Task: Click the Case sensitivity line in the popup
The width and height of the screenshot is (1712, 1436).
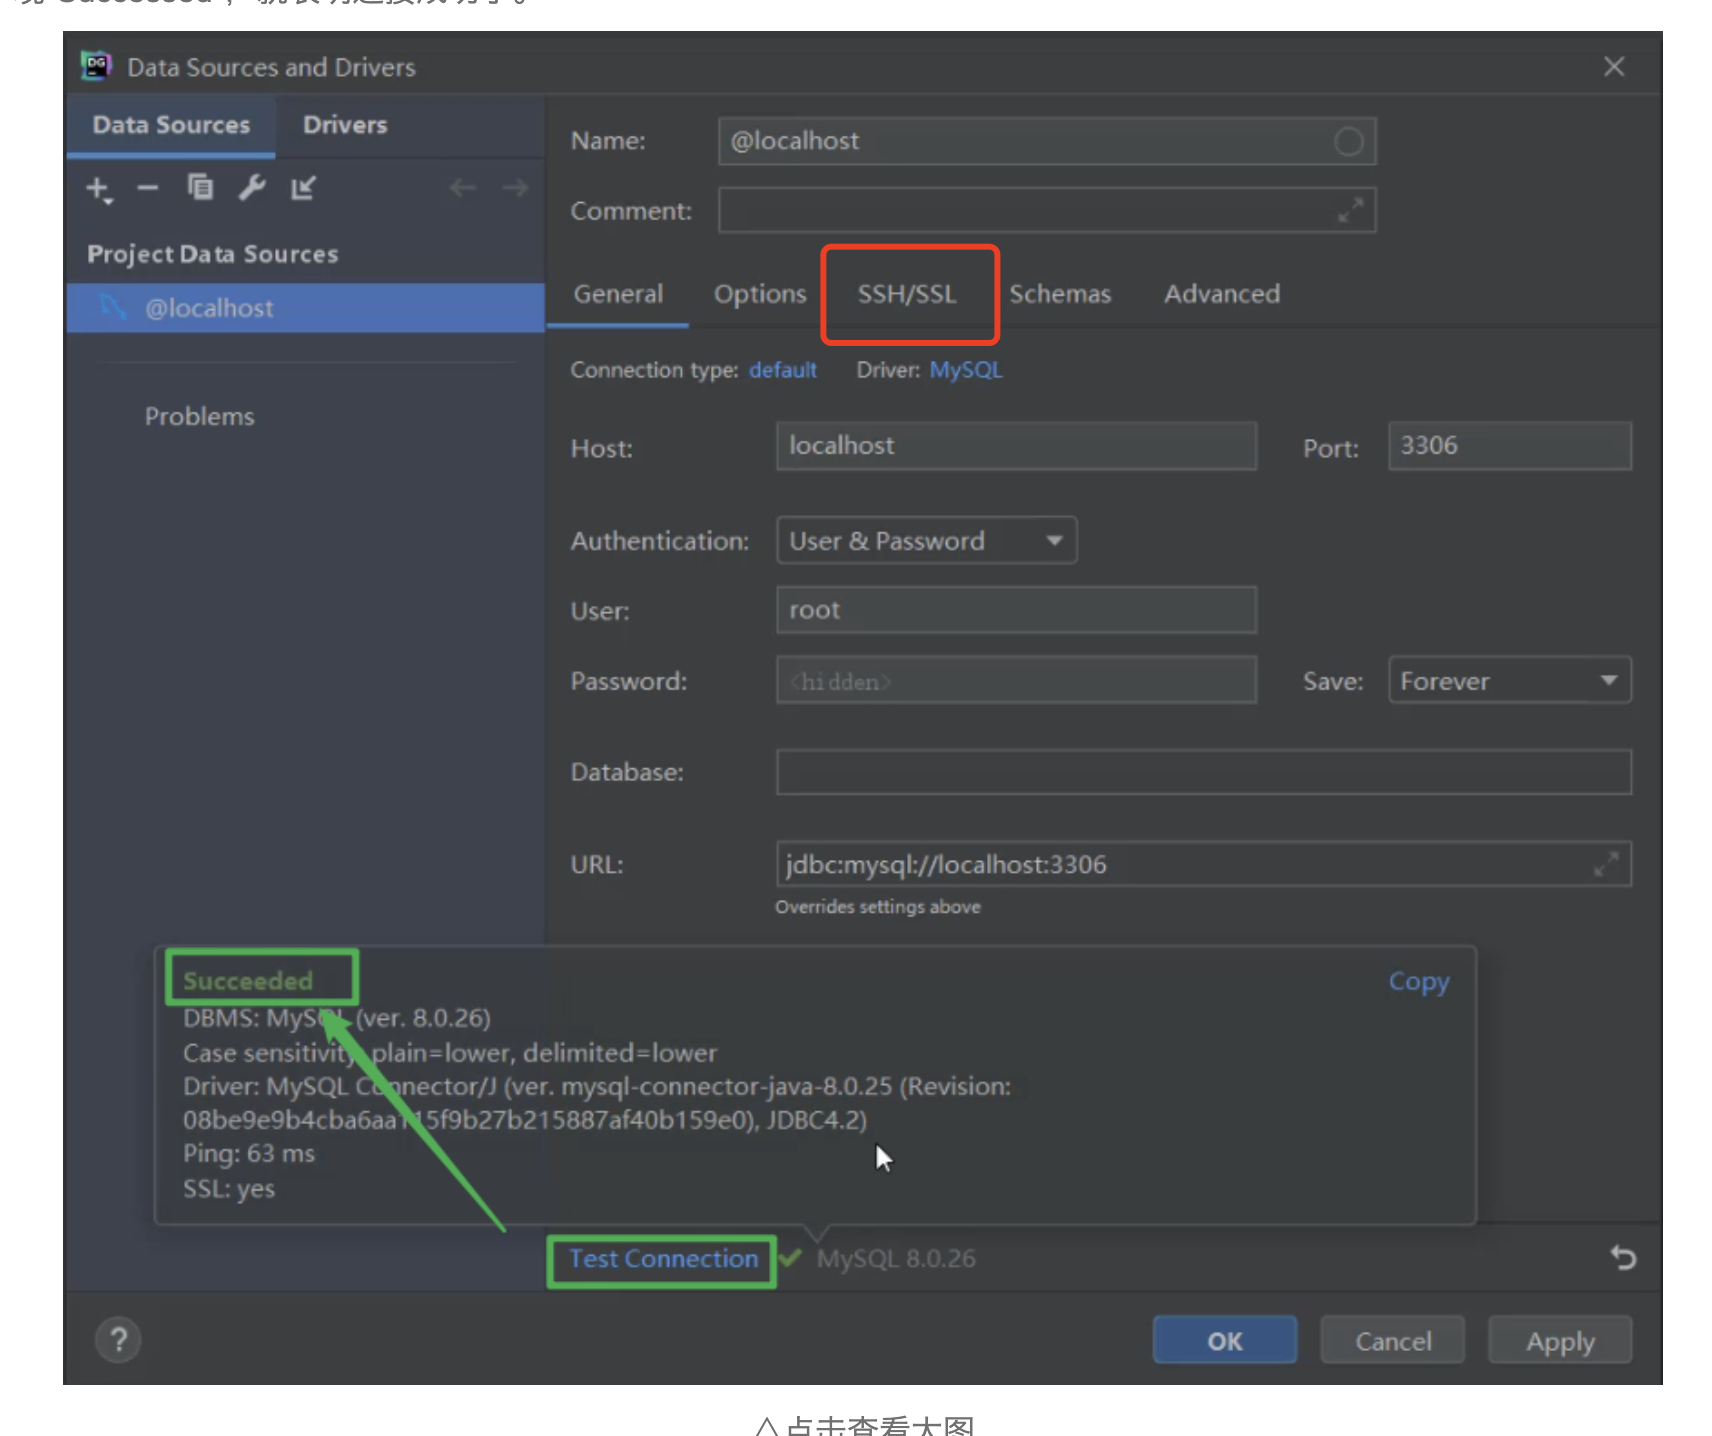Action: click(450, 1053)
